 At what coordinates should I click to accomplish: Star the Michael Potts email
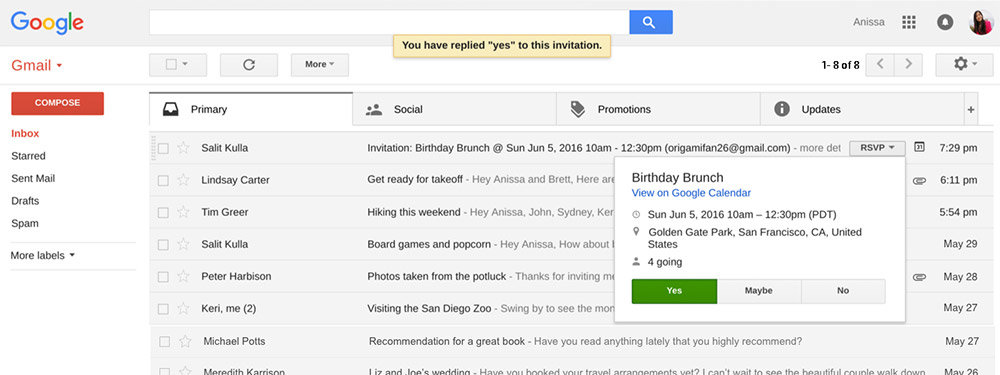185,342
